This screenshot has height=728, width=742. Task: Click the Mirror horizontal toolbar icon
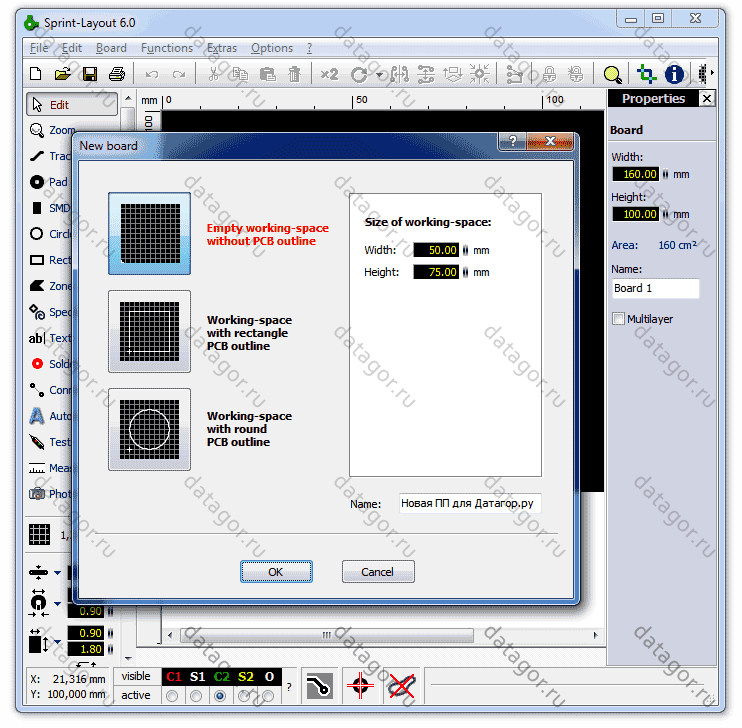tap(400, 74)
